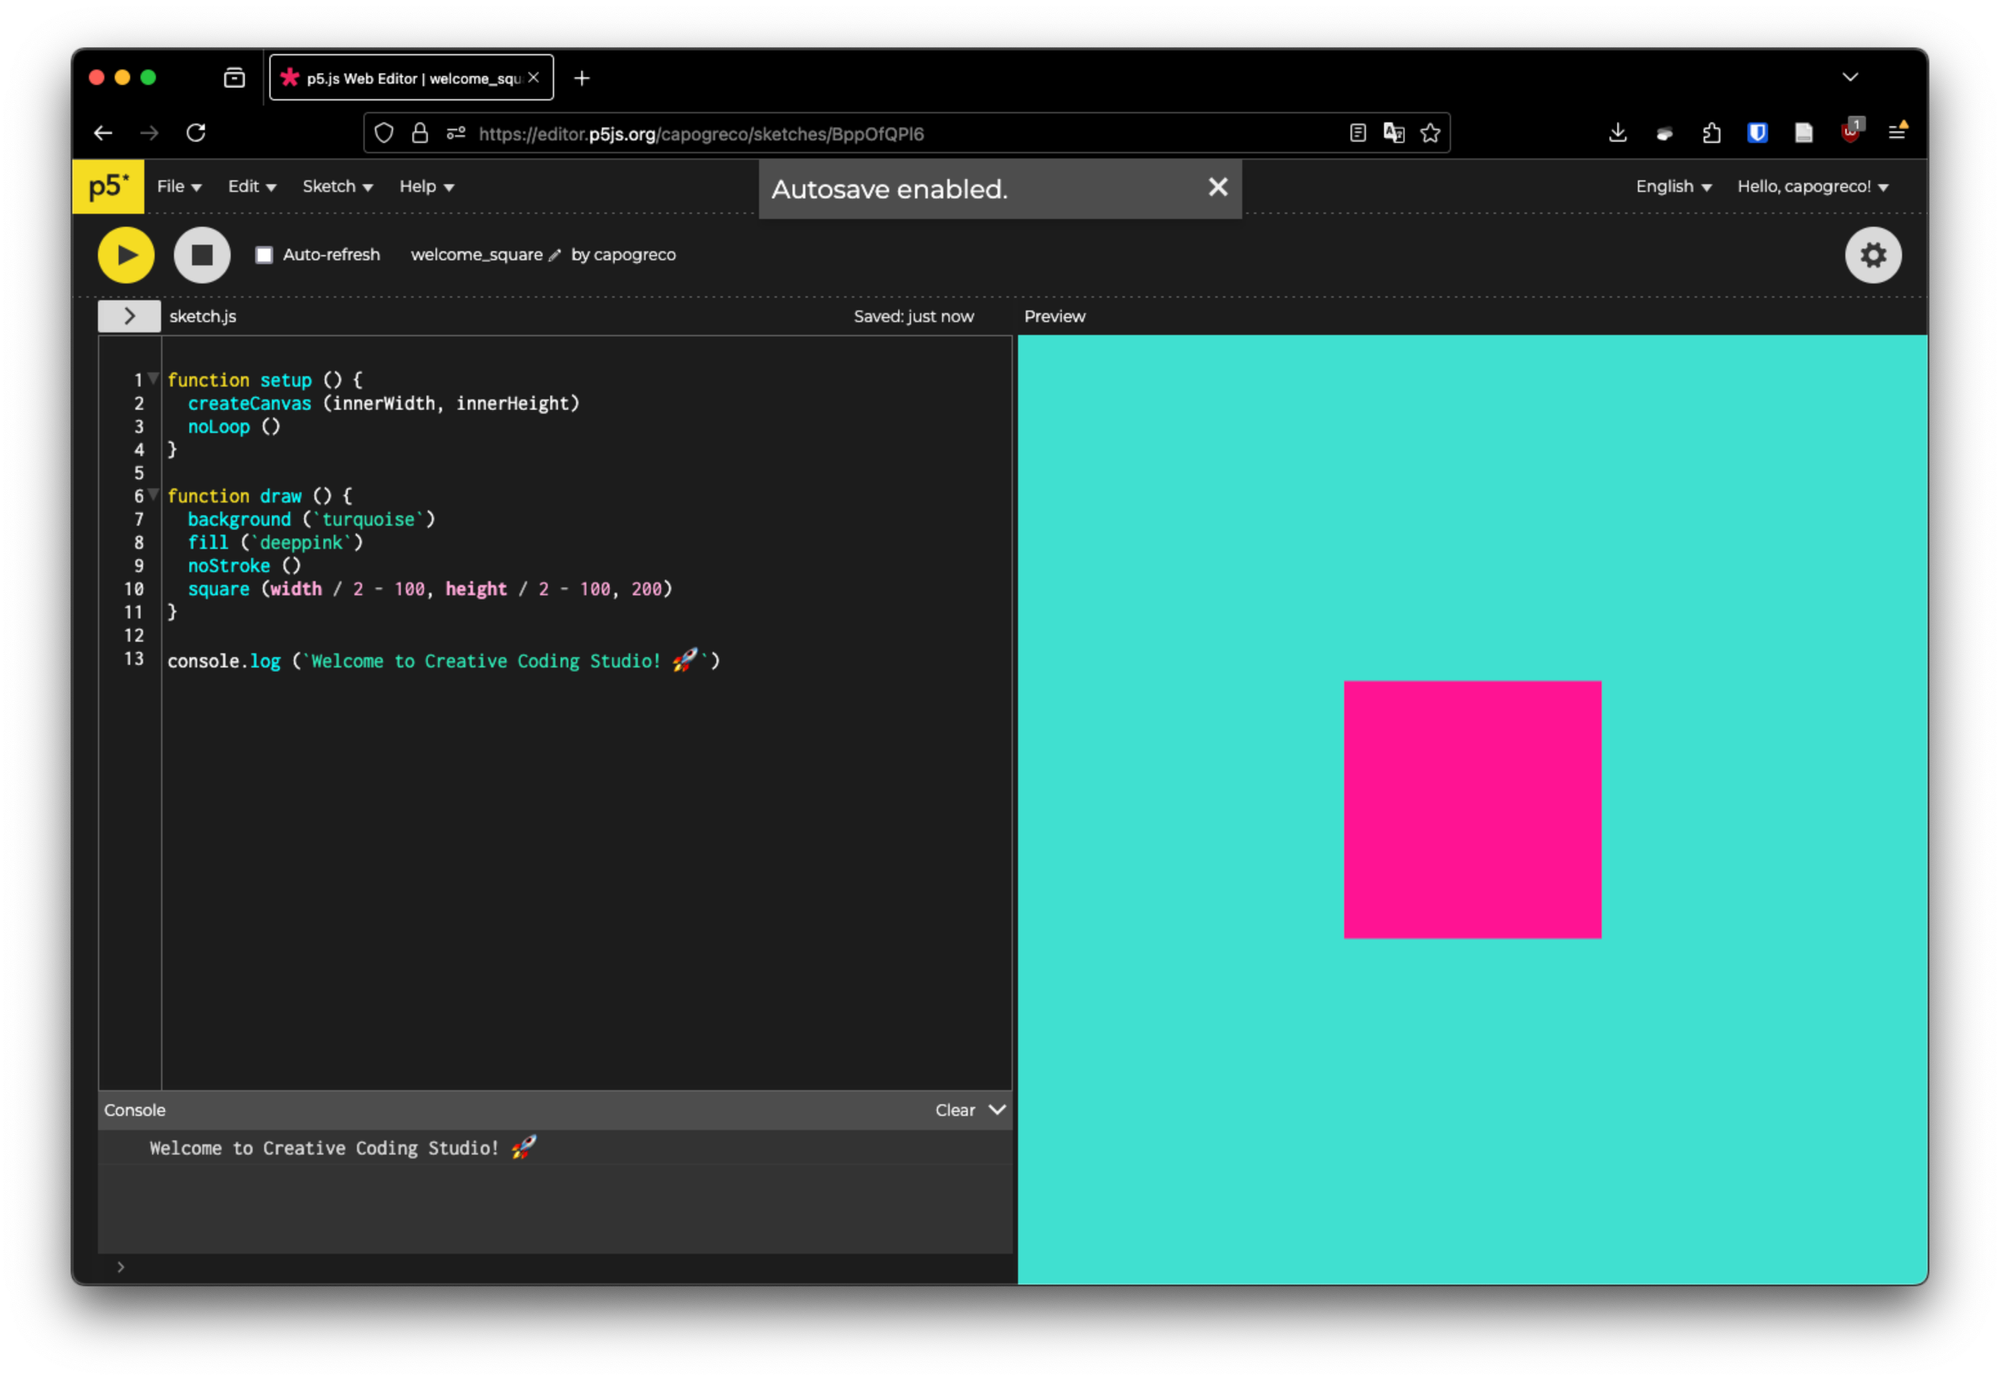Image resolution: width=2000 pixels, height=1380 pixels.
Task: Select the sketch name input field
Action: click(x=474, y=254)
